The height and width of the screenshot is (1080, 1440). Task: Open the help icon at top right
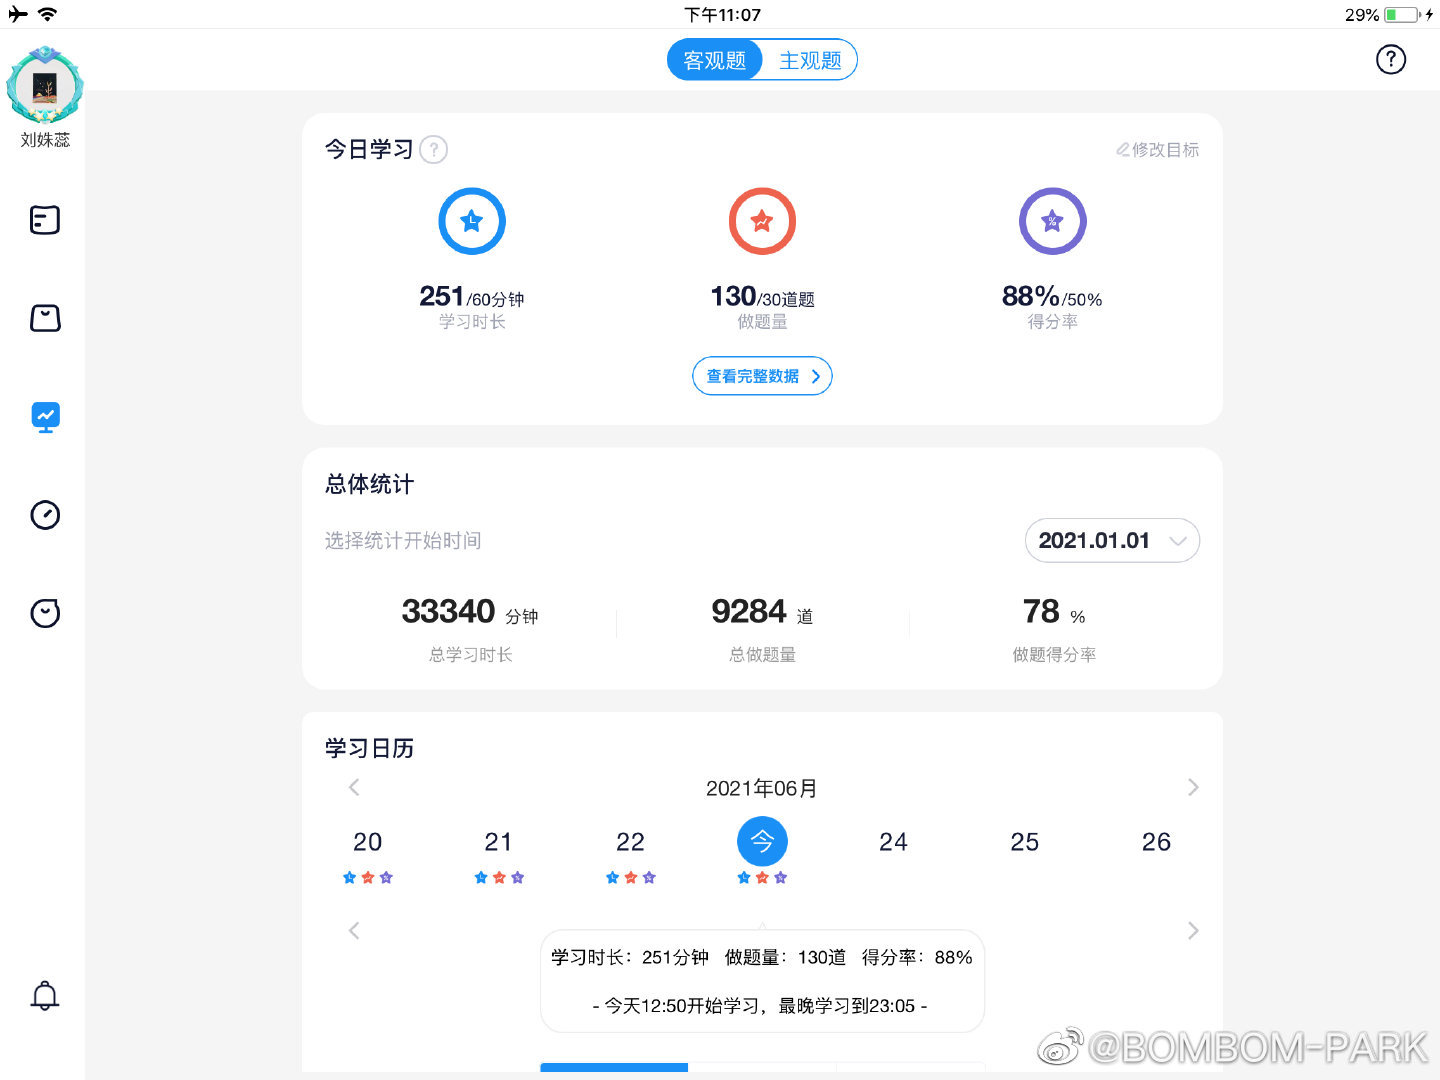click(x=1391, y=60)
